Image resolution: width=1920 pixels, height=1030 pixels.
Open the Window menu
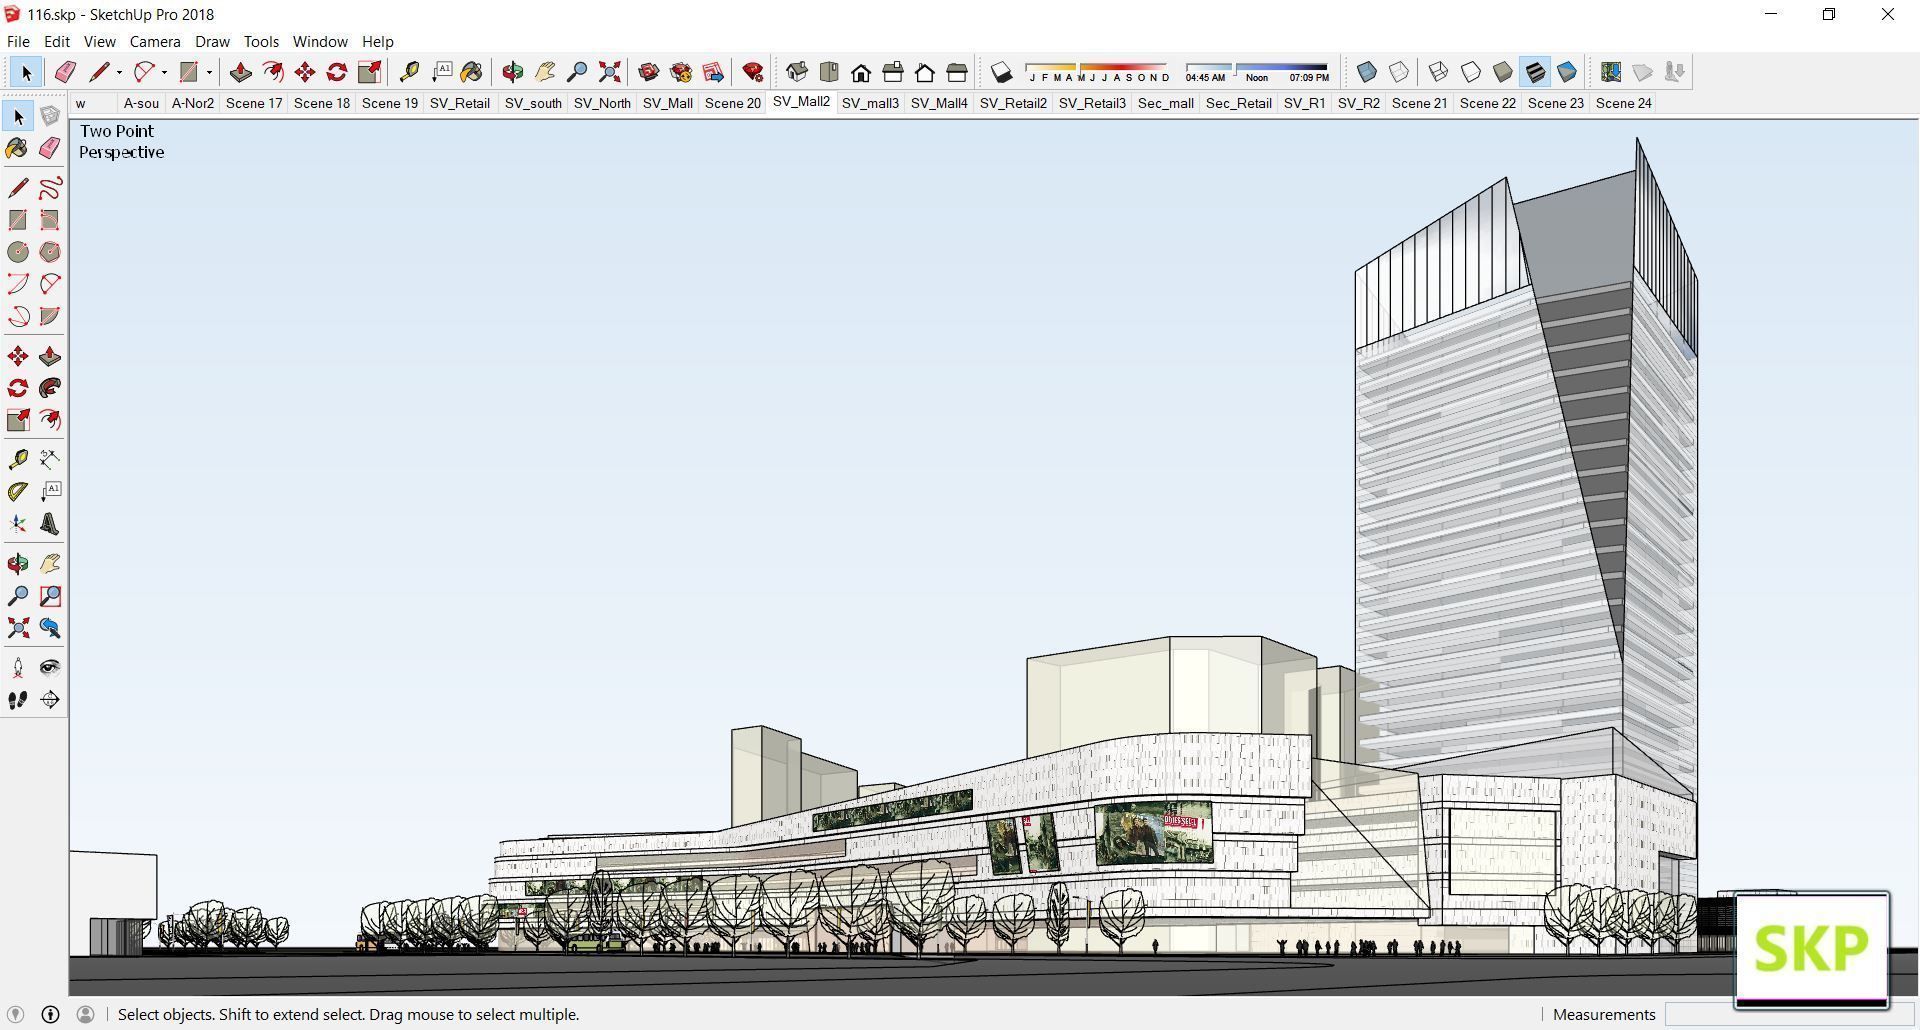(x=320, y=42)
